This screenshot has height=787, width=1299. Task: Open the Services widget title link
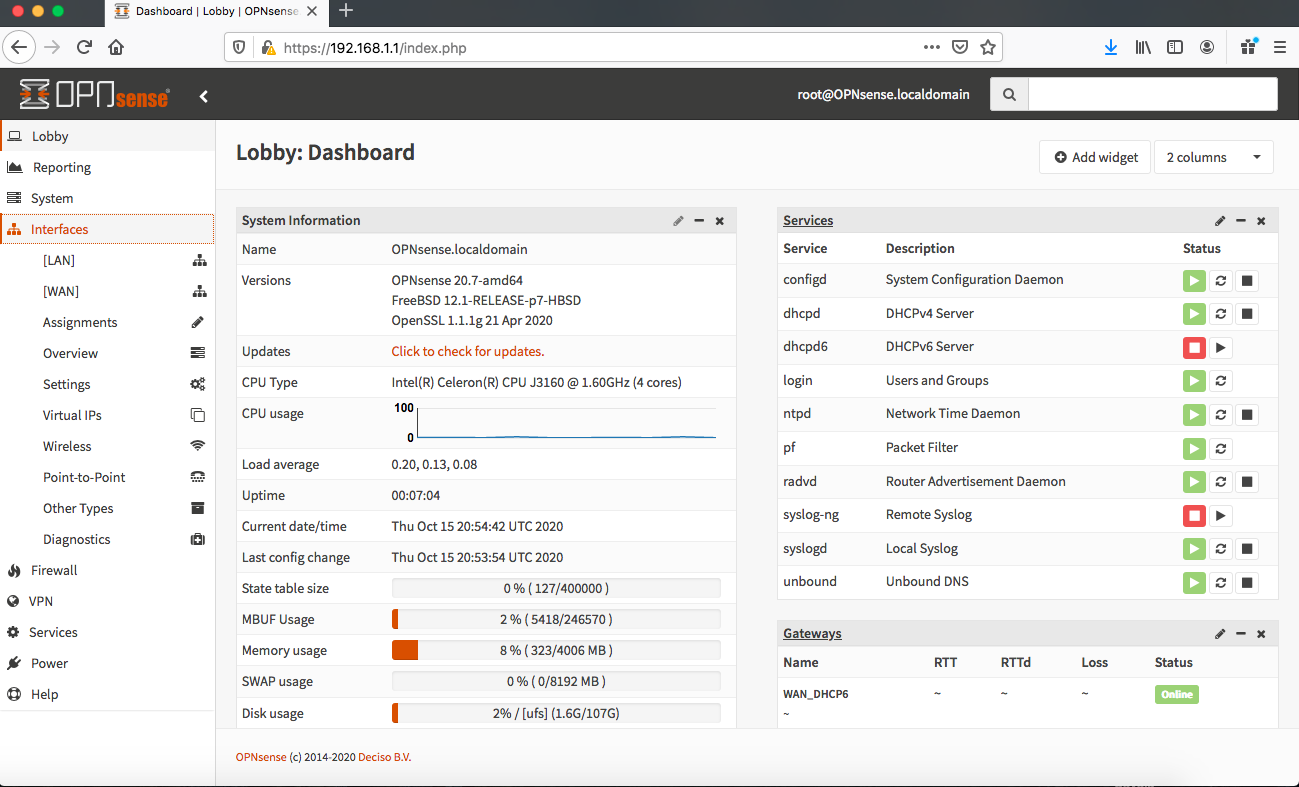(808, 221)
